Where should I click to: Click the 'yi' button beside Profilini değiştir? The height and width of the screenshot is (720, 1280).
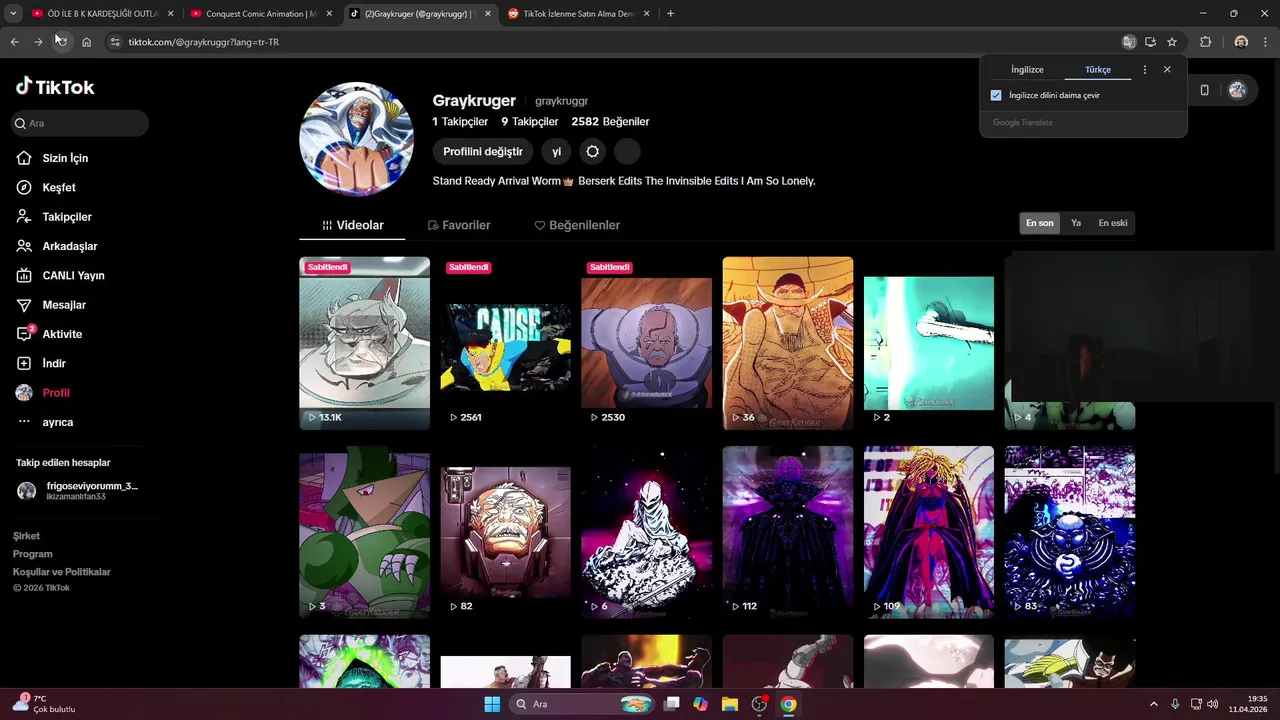(x=557, y=152)
